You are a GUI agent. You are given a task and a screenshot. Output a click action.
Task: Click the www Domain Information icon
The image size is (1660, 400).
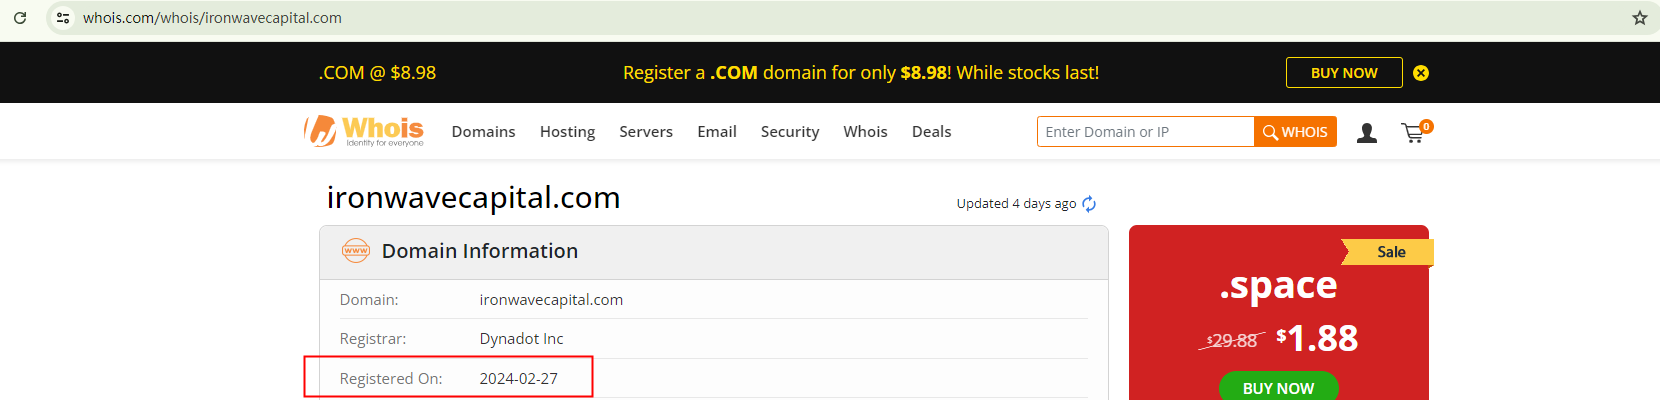356,251
